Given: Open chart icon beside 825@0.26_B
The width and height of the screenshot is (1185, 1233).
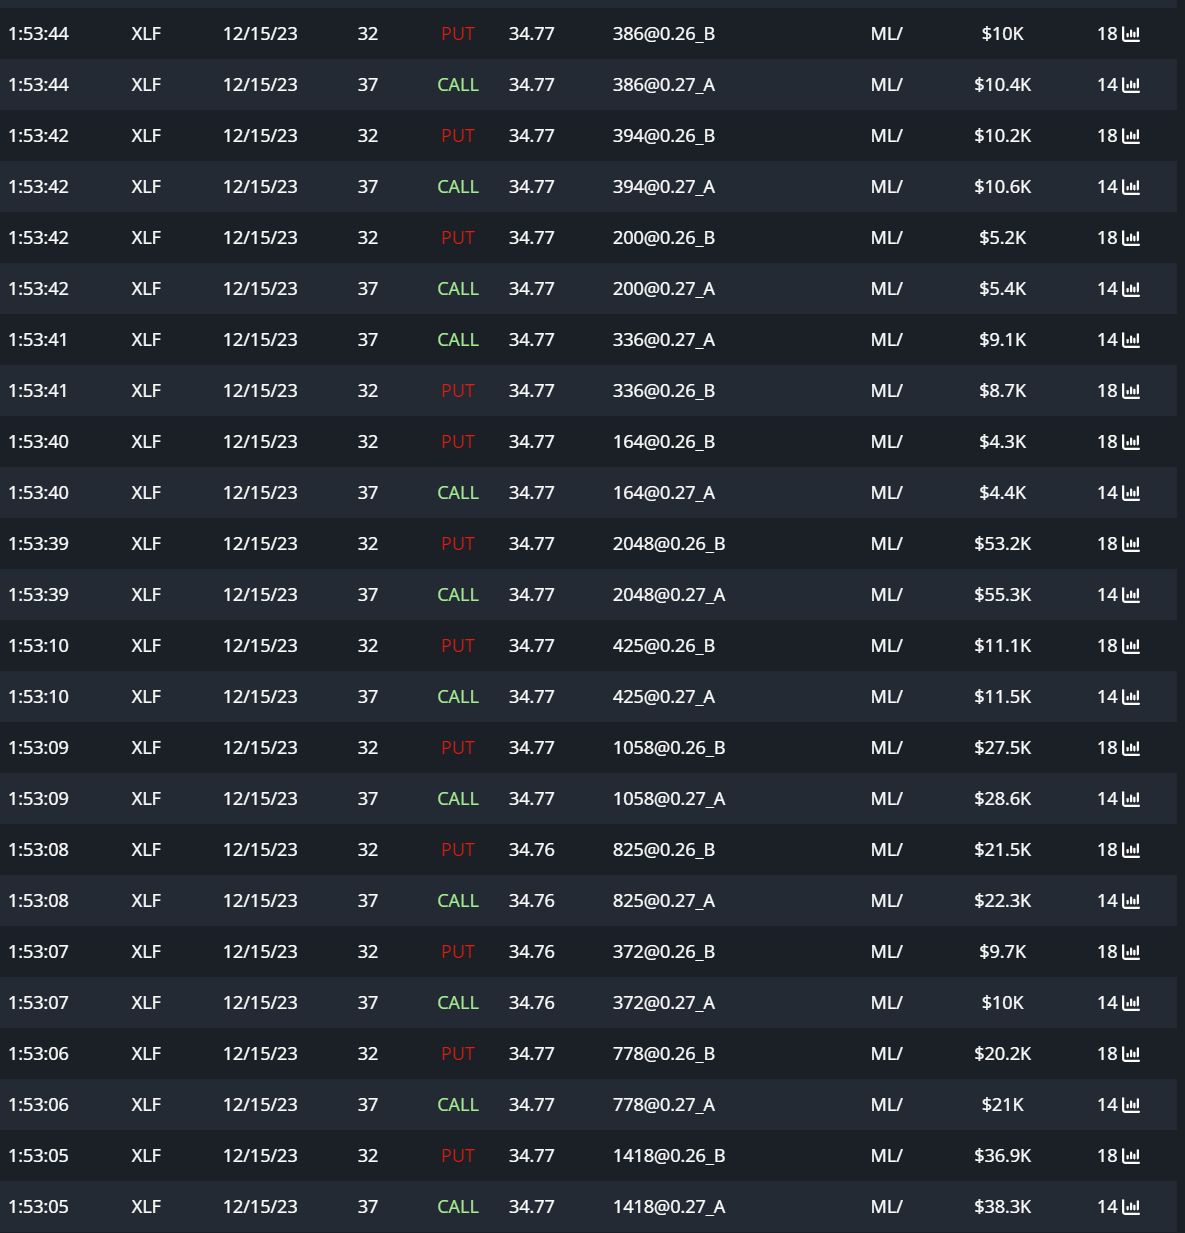Looking at the screenshot, I should tap(1131, 850).
